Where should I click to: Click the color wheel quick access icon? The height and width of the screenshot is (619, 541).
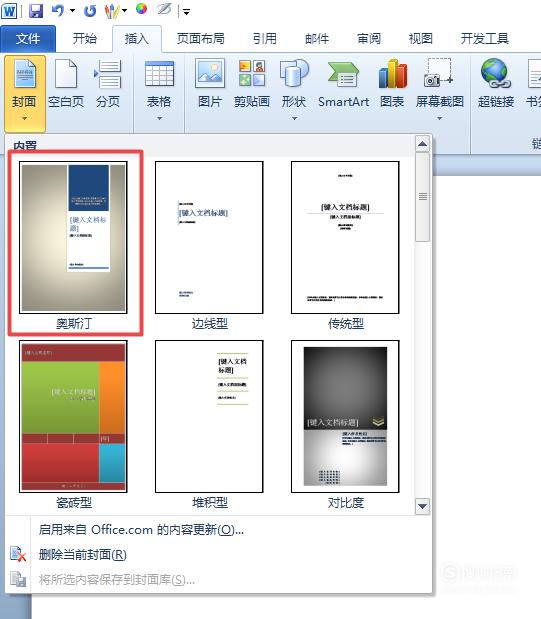tap(141, 9)
